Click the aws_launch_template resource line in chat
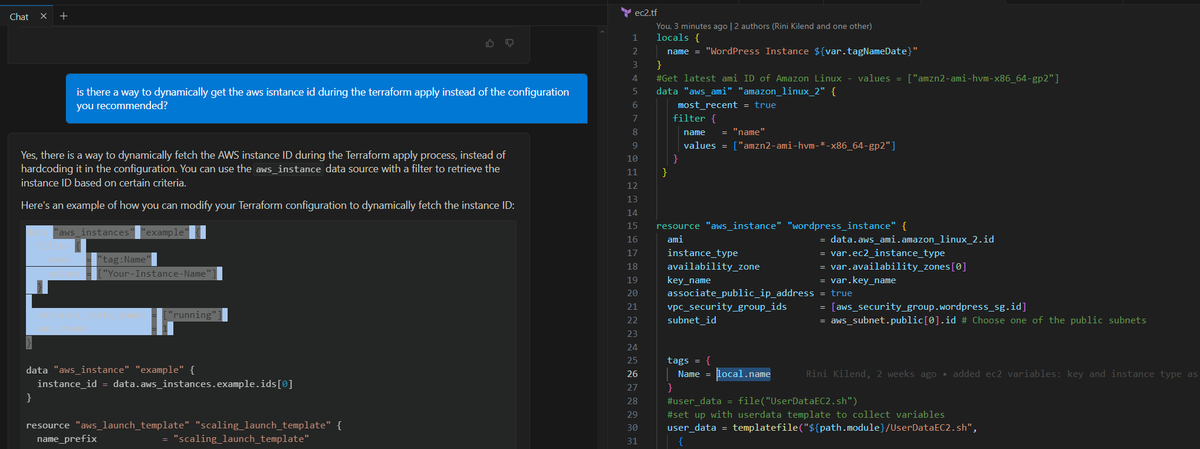The height and width of the screenshot is (449, 1200). click(x=185, y=426)
